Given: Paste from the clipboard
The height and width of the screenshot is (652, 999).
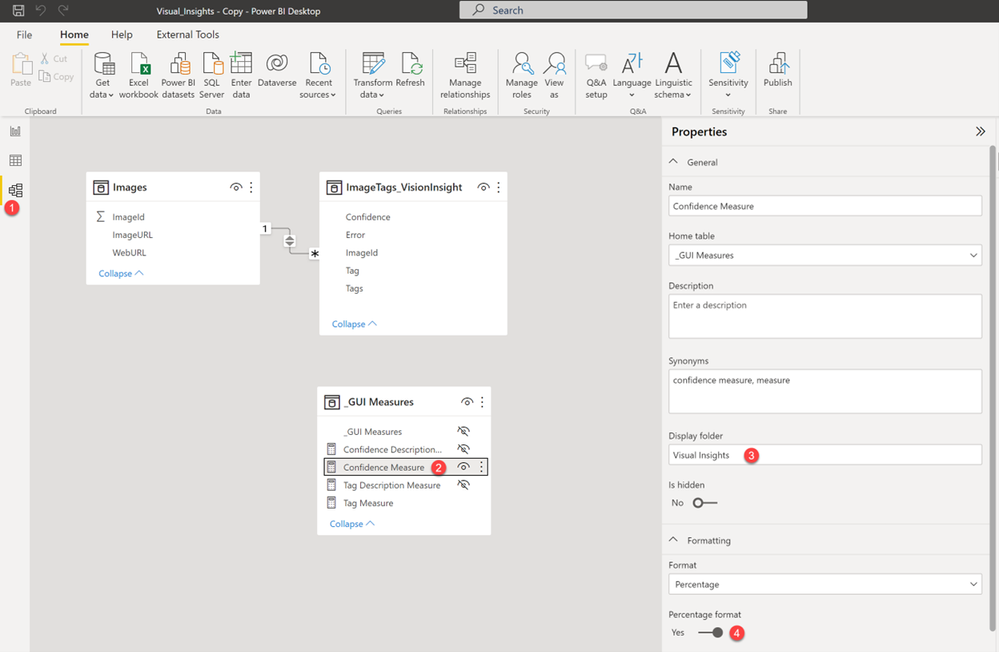Looking at the screenshot, I should coord(21,70).
